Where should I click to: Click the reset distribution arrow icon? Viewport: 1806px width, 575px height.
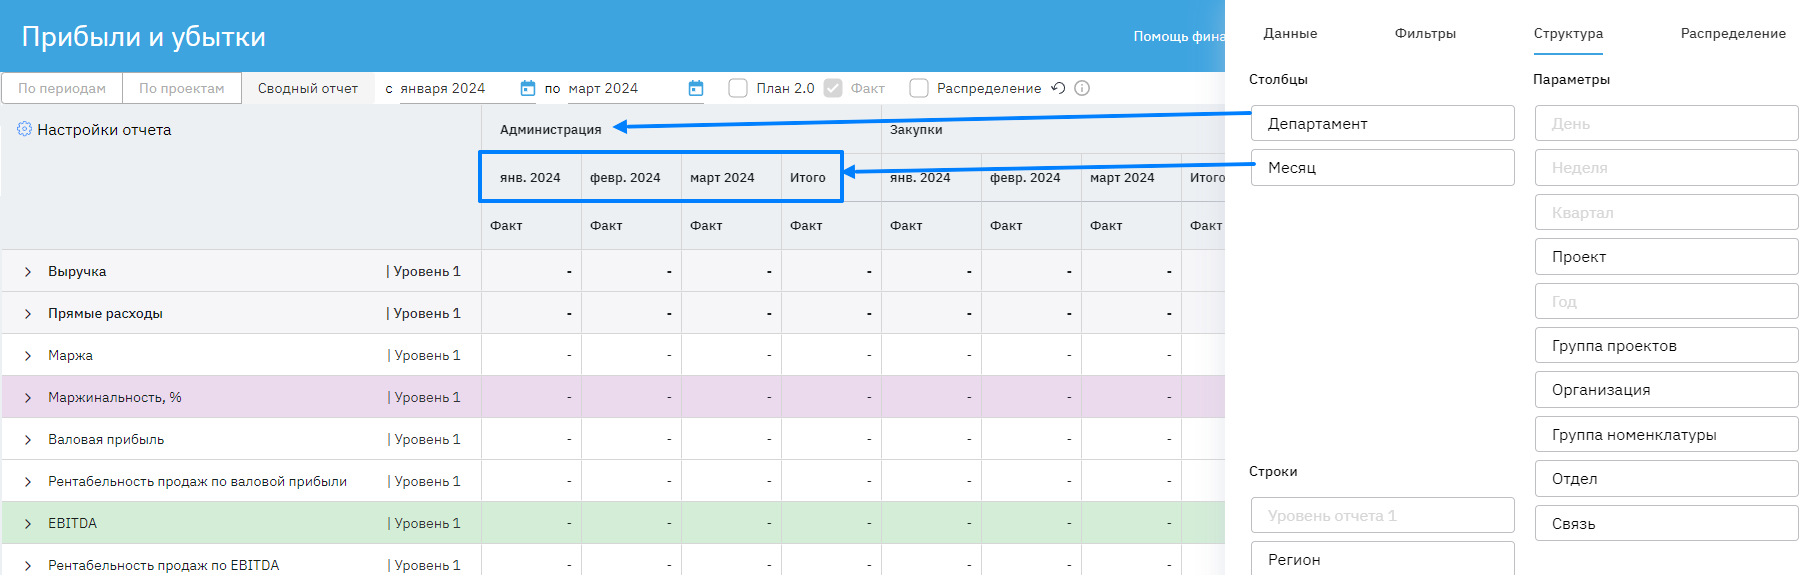pos(1058,88)
